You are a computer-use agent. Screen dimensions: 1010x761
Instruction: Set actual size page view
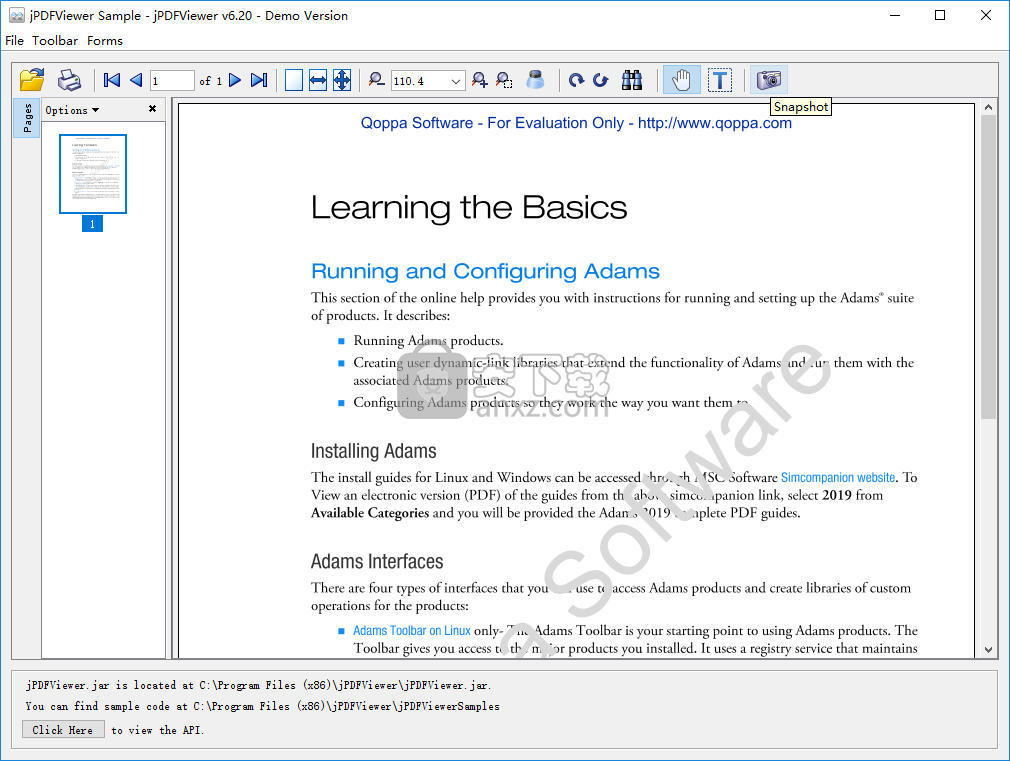click(294, 80)
